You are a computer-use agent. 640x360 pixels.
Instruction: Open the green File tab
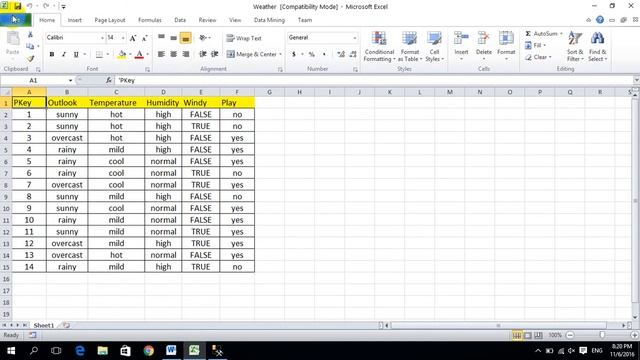[16, 20]
